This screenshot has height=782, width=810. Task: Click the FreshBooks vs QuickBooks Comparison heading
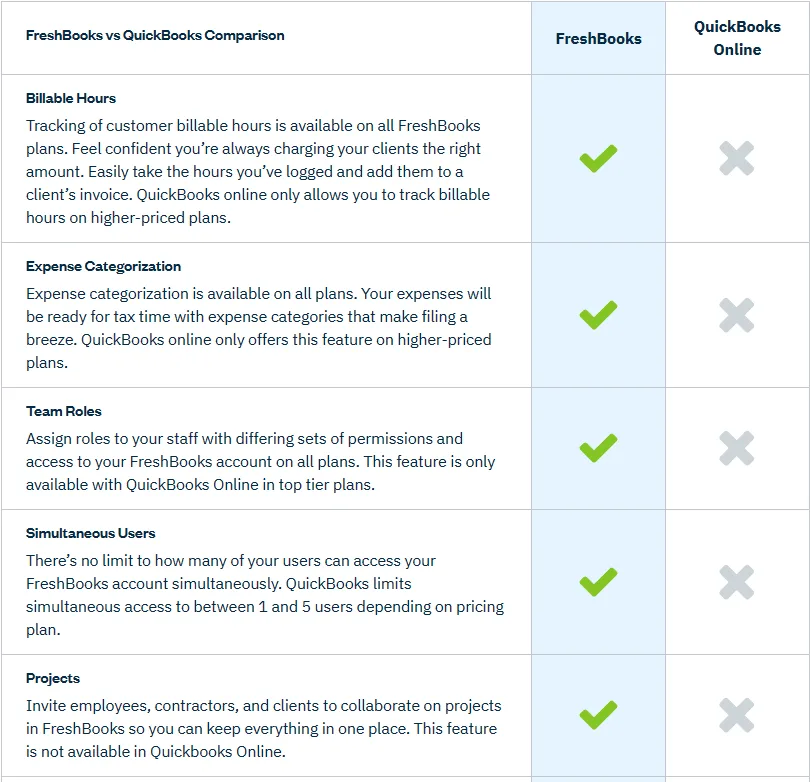155,36
